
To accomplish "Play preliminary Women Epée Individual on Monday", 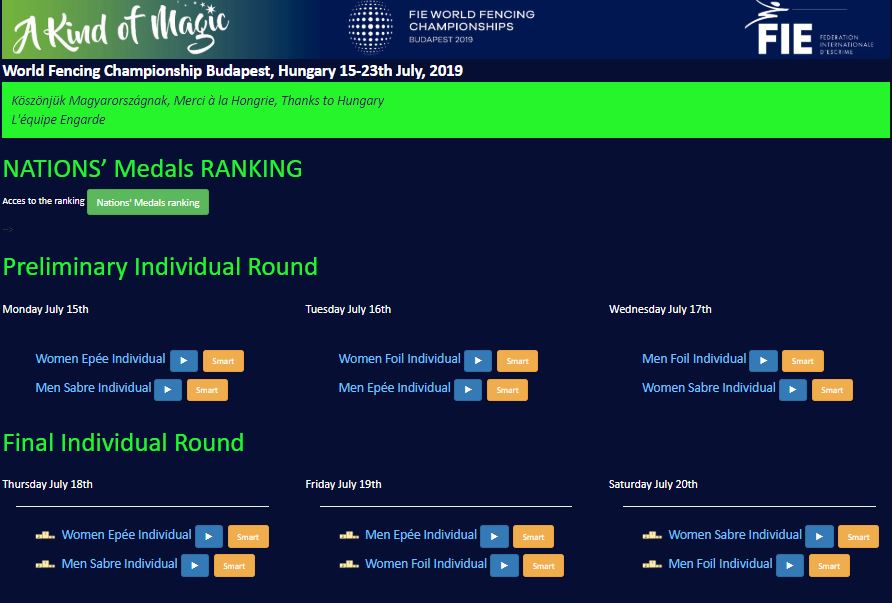I will click(184, 361).
